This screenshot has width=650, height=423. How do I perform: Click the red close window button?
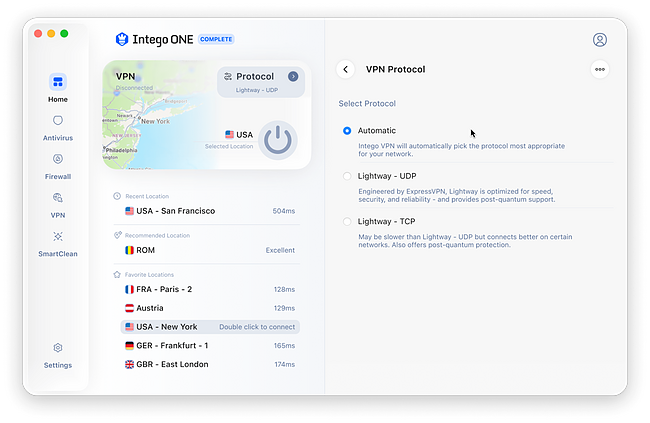click(38, 34)
